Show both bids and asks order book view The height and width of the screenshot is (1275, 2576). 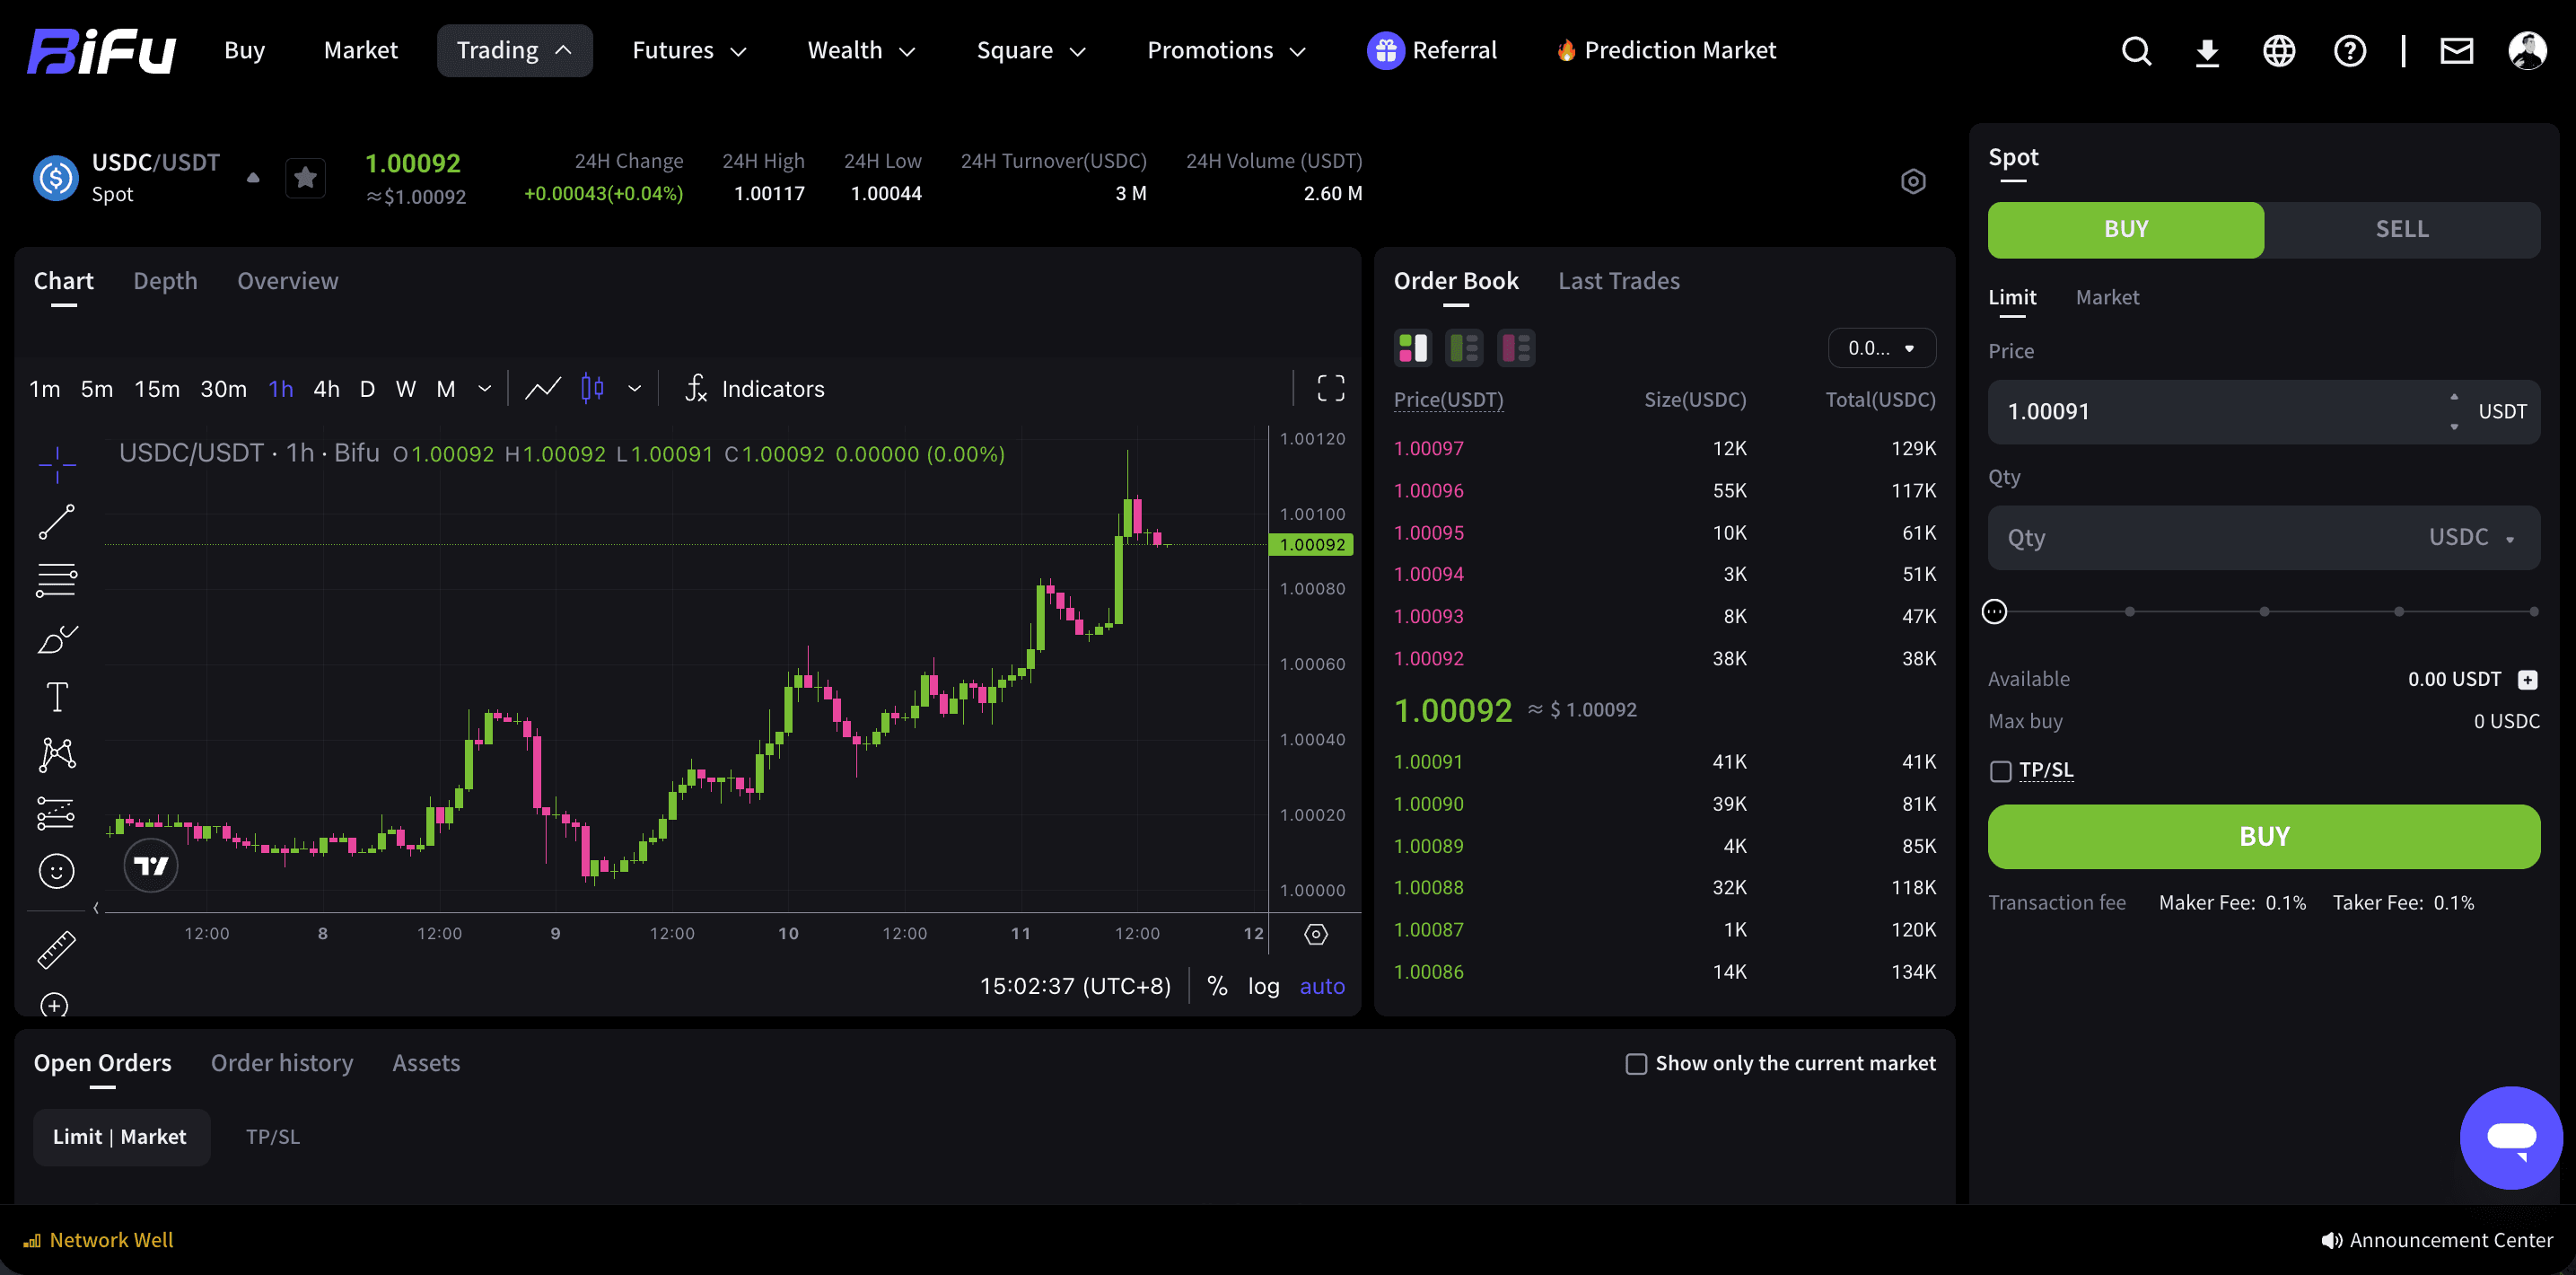coord(1413,348)
